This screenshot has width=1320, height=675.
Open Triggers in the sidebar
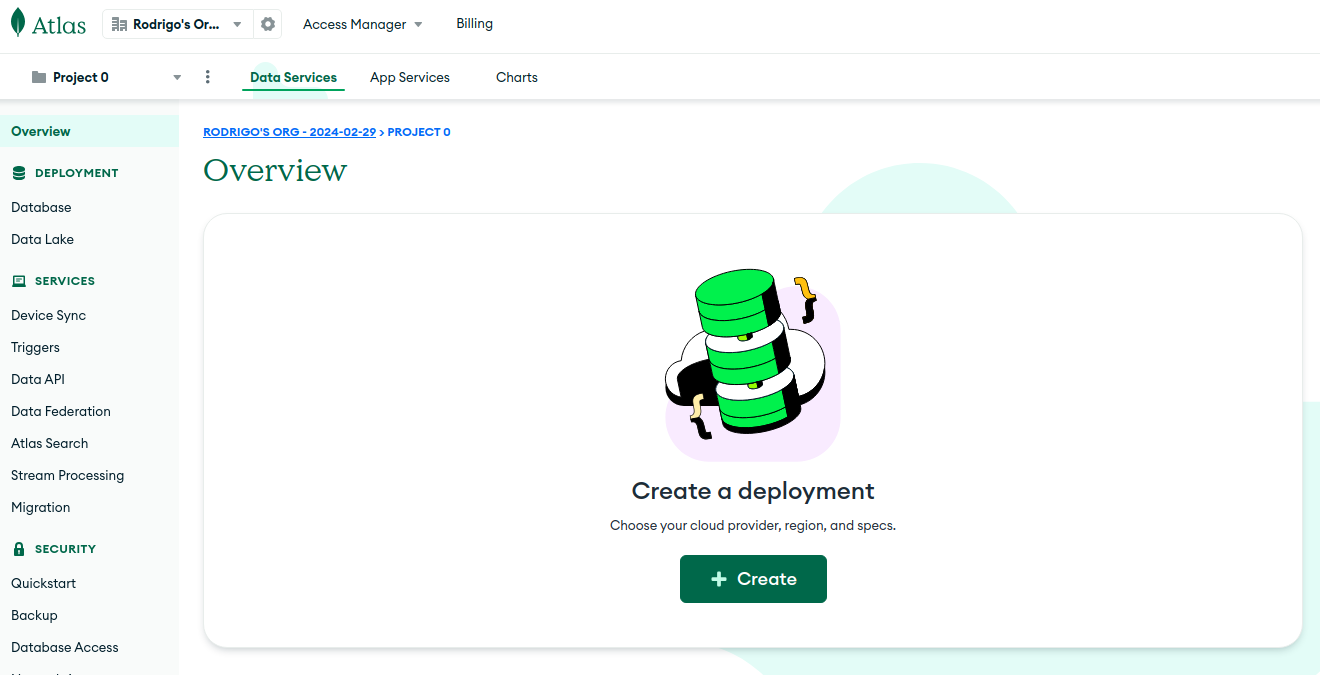(x=35, y=347)
